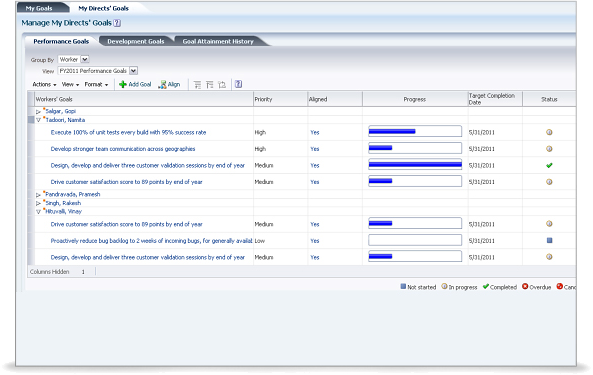This screenshot has width=593, height=375.
Task: Click the Align people icon
Action: (162, 84)
